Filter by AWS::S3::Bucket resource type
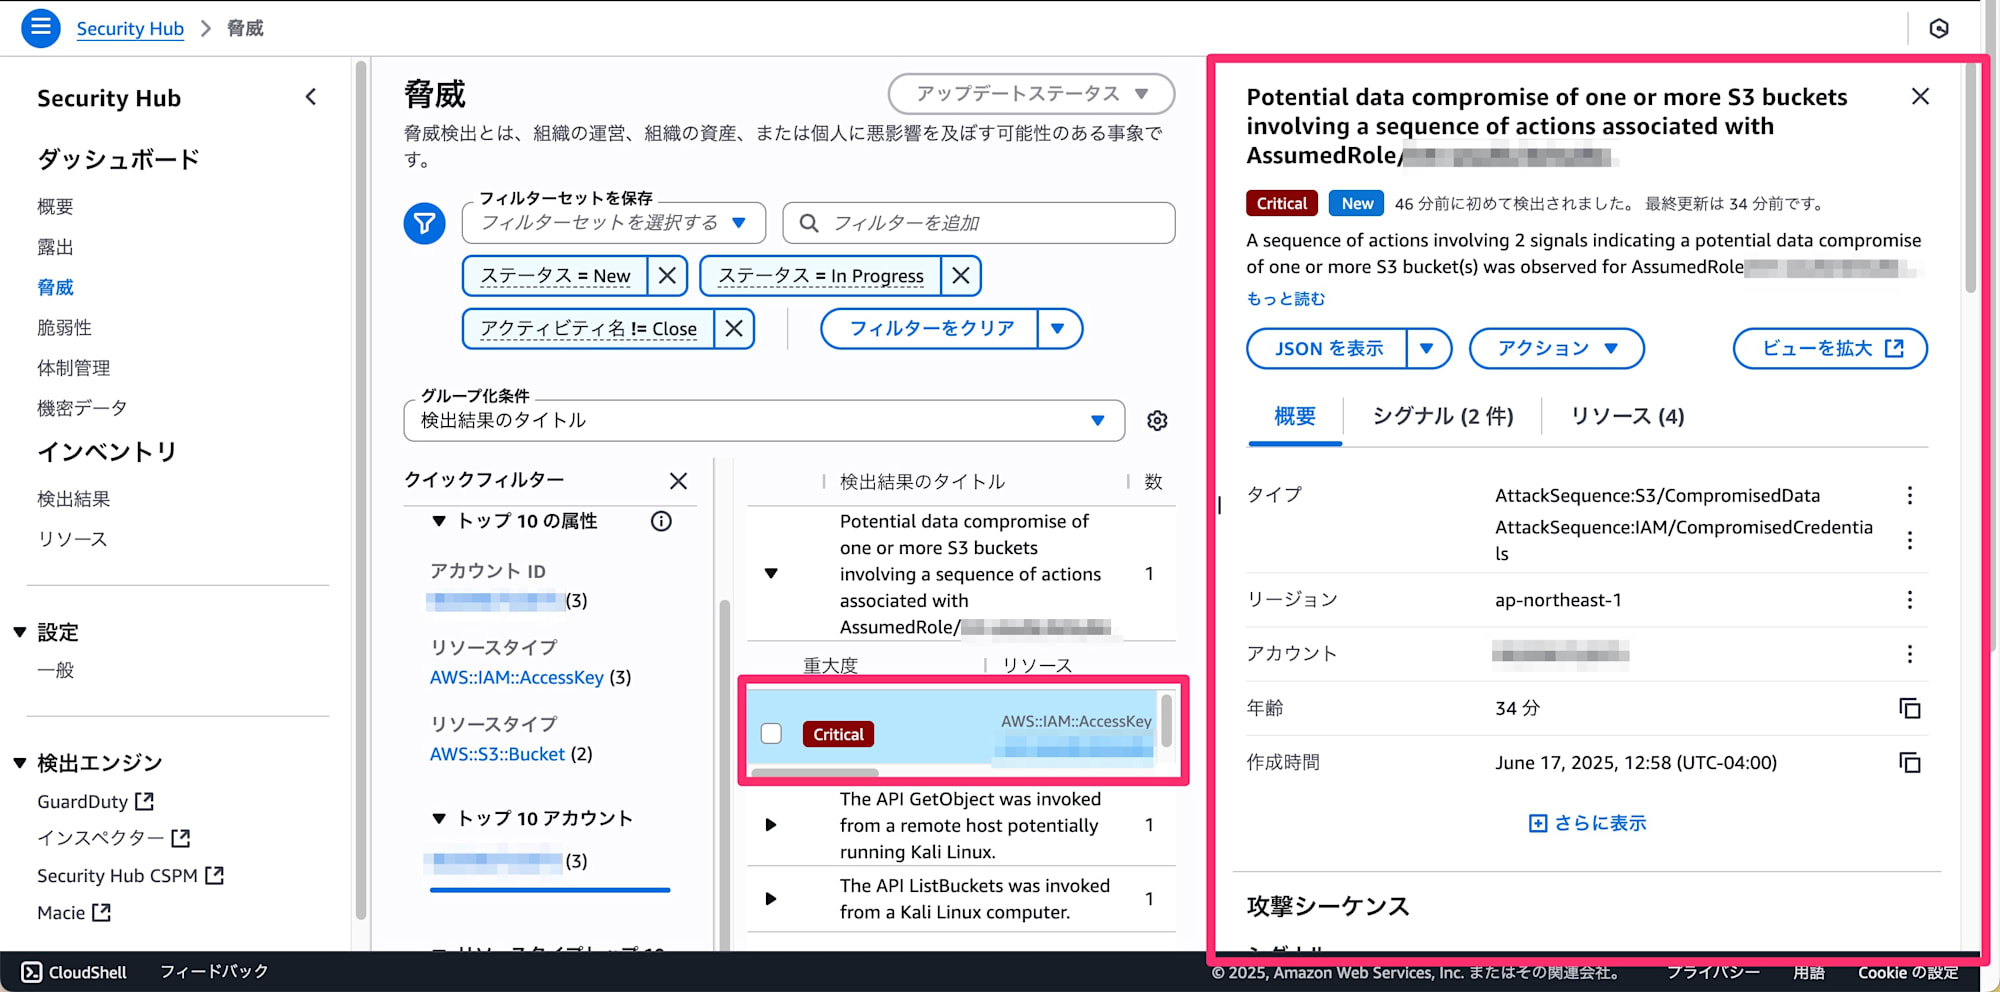The height and width of the screenshot is (992, 2000). pyautogui.click(x=497, y=754)
